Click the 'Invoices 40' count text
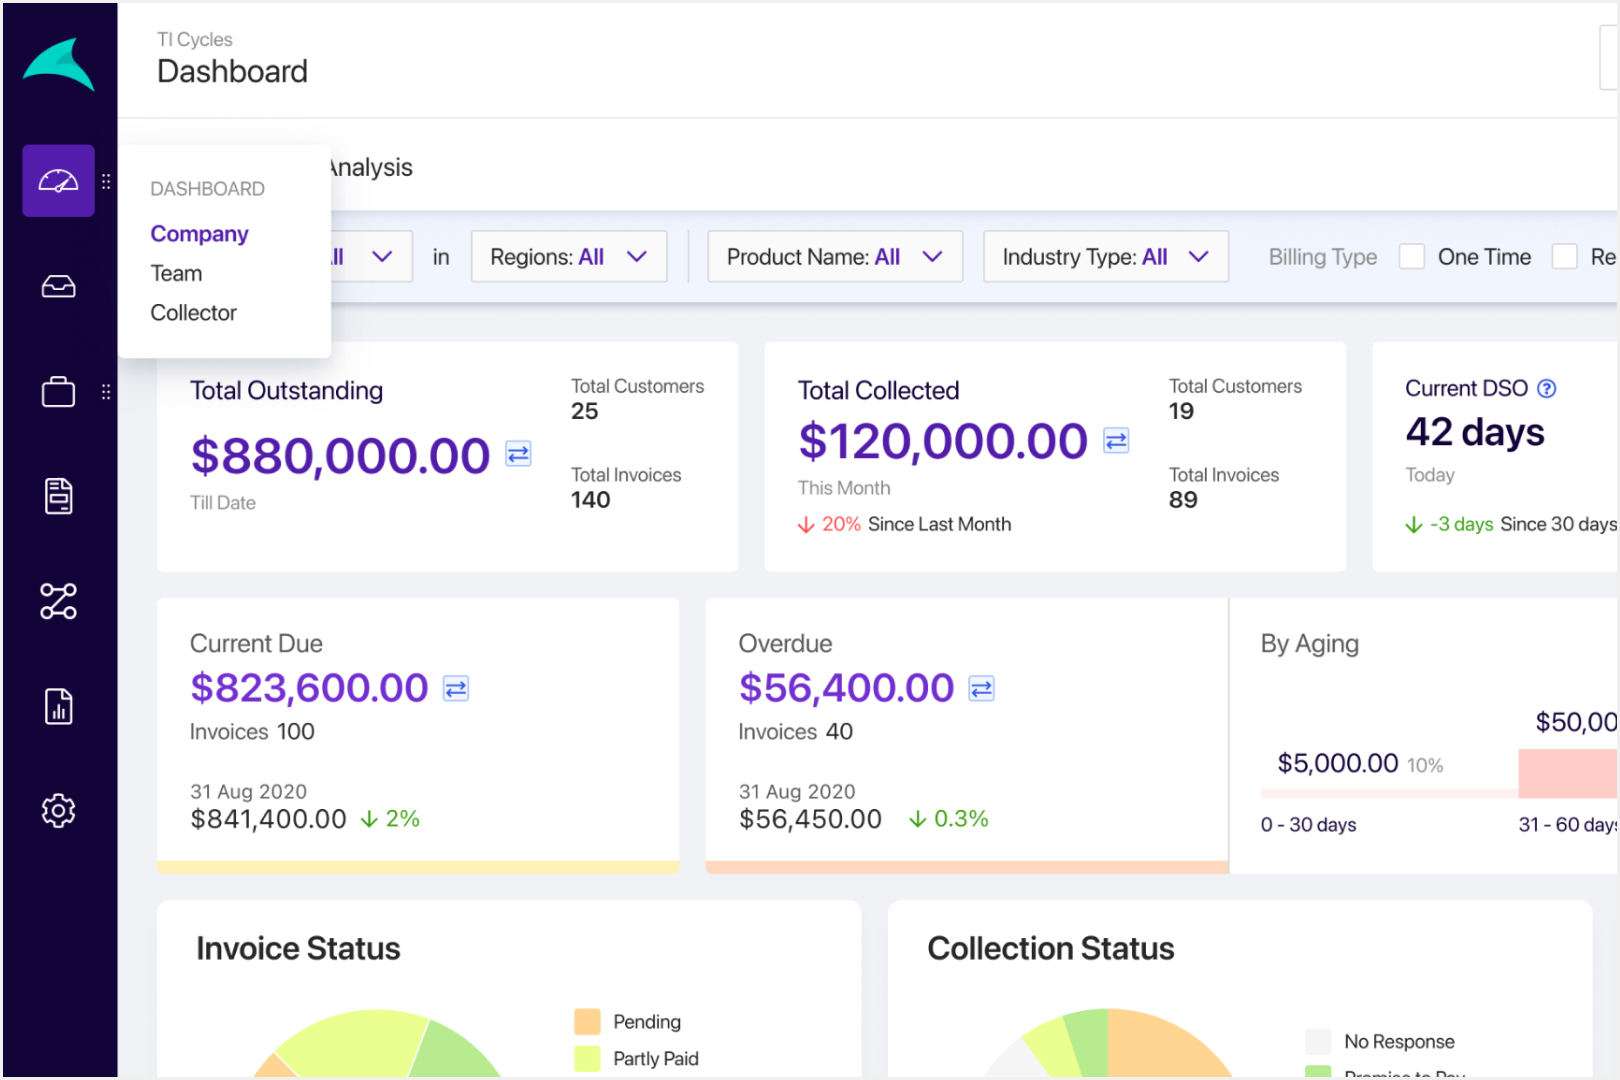This screenshot has width=1620, height=1080. pyautogui.click(x=795, y=732)
